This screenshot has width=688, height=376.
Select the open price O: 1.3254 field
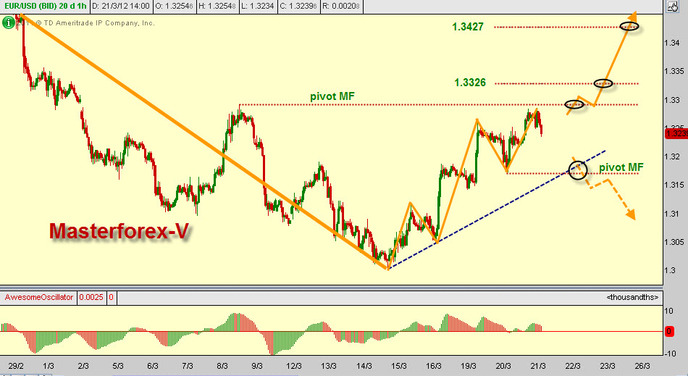coord(174,6)
